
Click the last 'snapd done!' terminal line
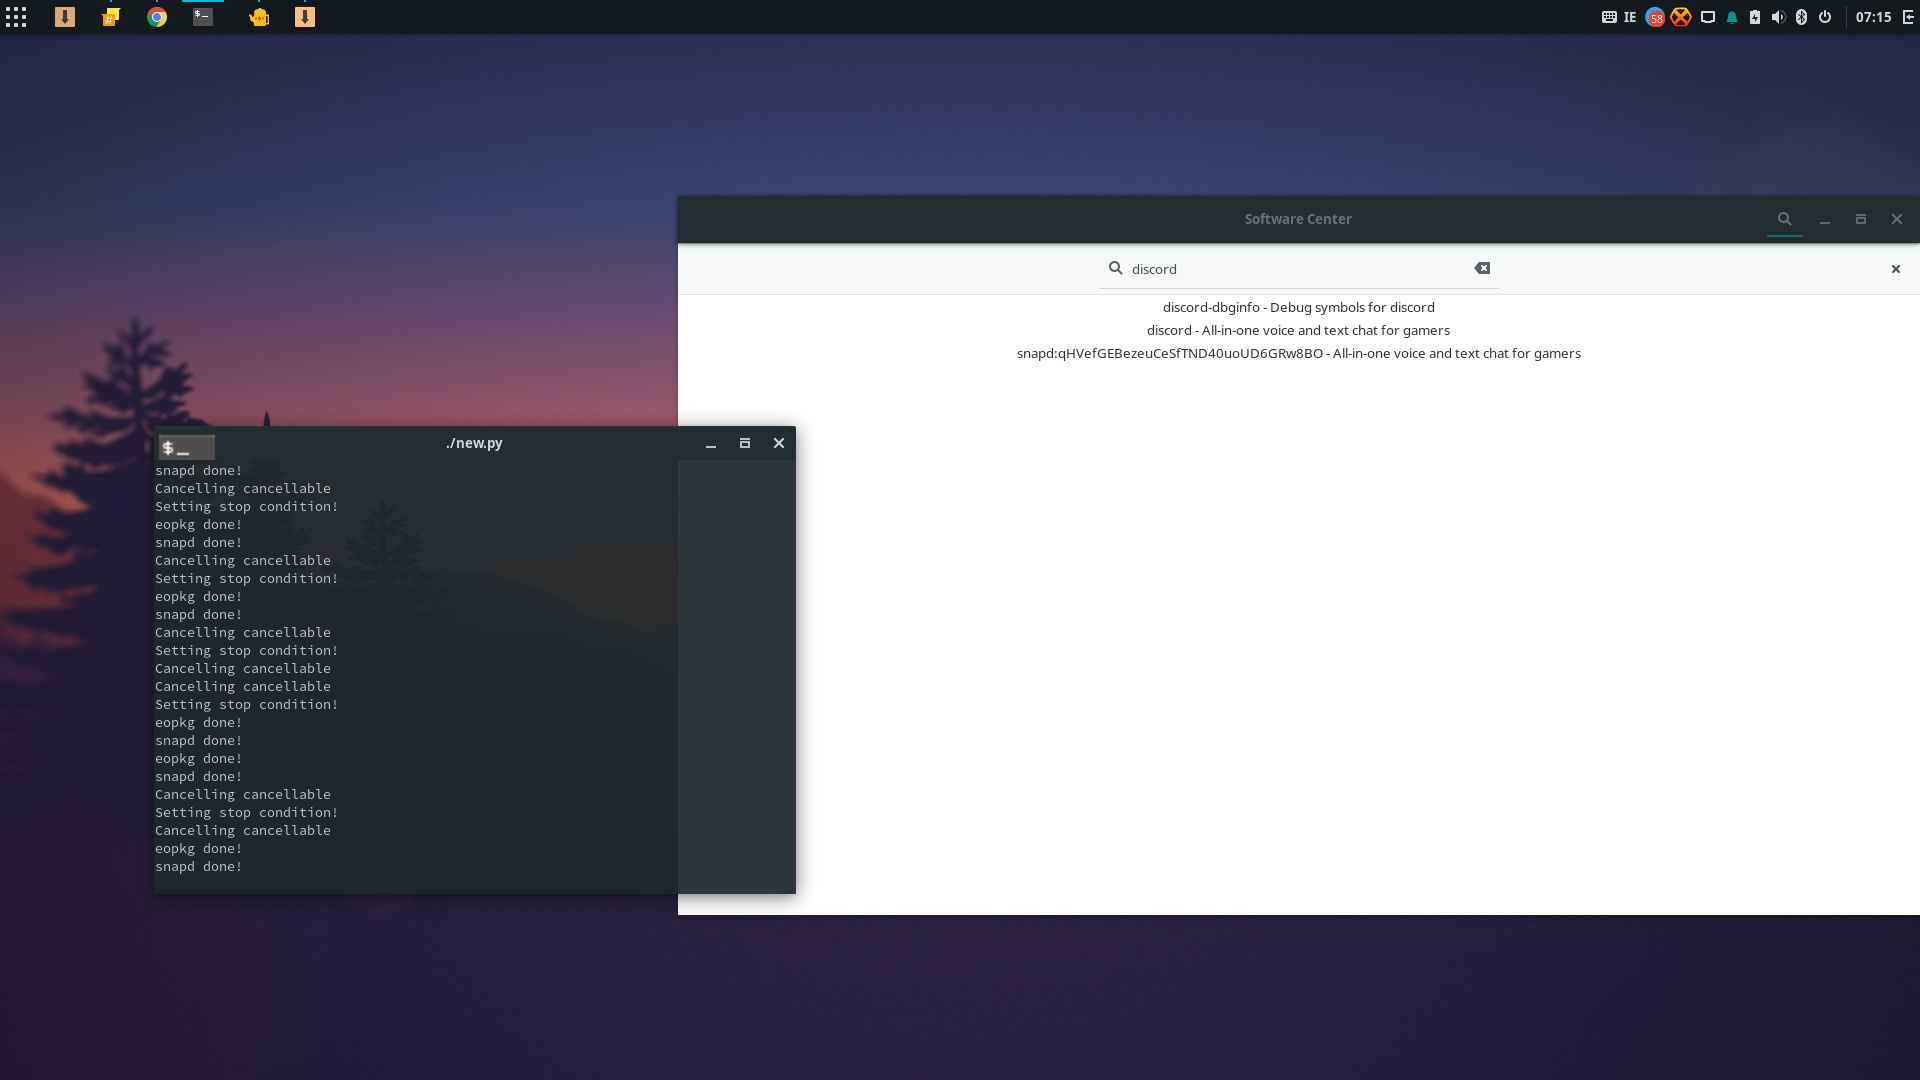coord(198,867)
